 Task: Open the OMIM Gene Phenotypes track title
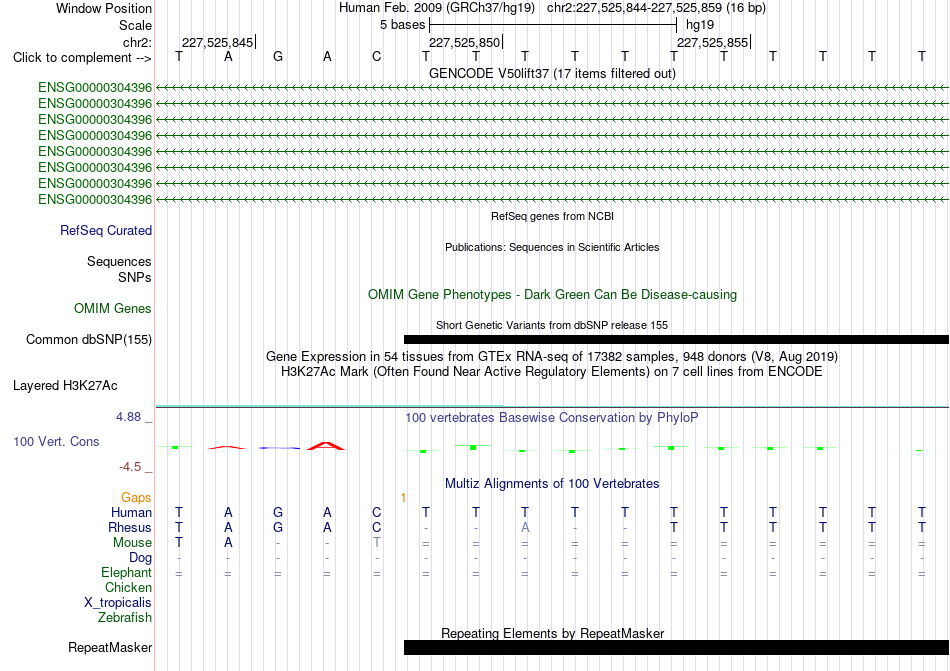(552, 294)
